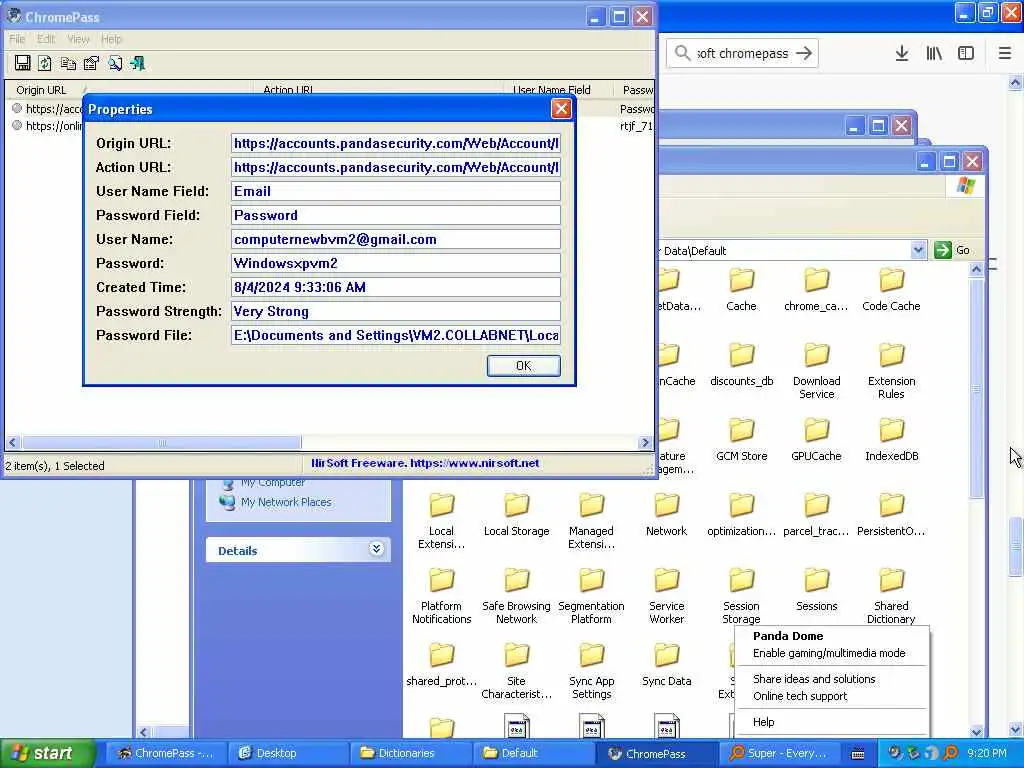Select Enable gaming/multimedia mode menu entry

829,653
